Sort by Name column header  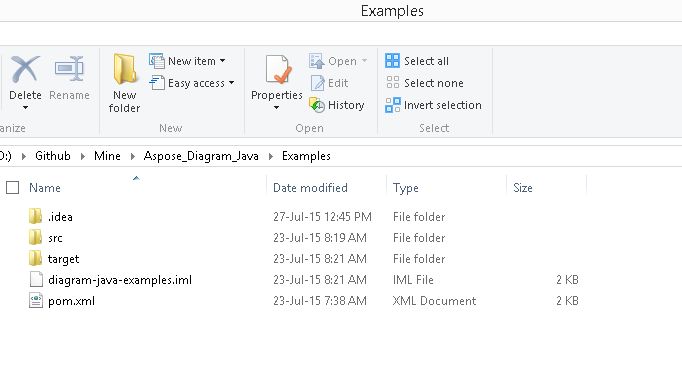(45, 188)
